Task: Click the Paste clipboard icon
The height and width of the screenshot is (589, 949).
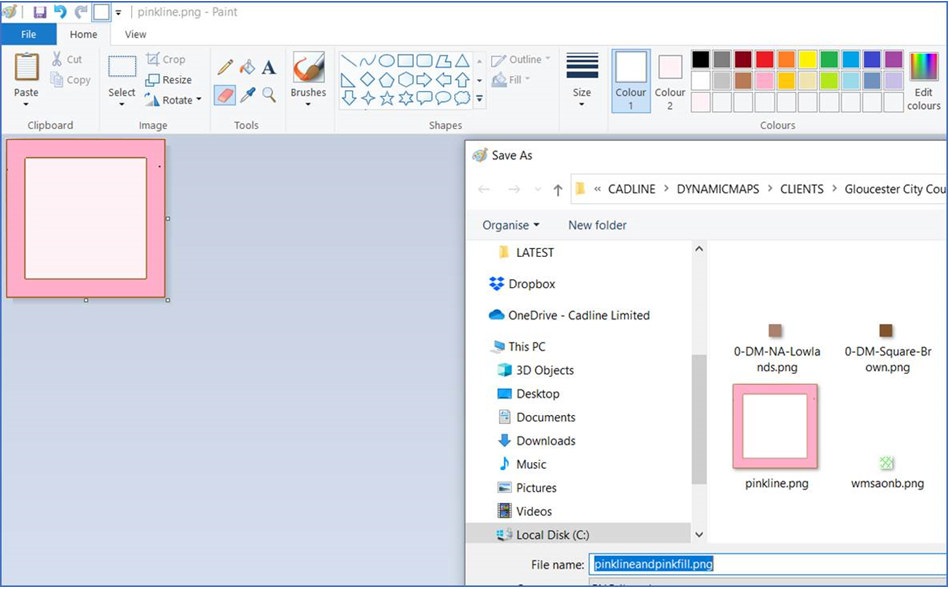Action: (27, 67)
